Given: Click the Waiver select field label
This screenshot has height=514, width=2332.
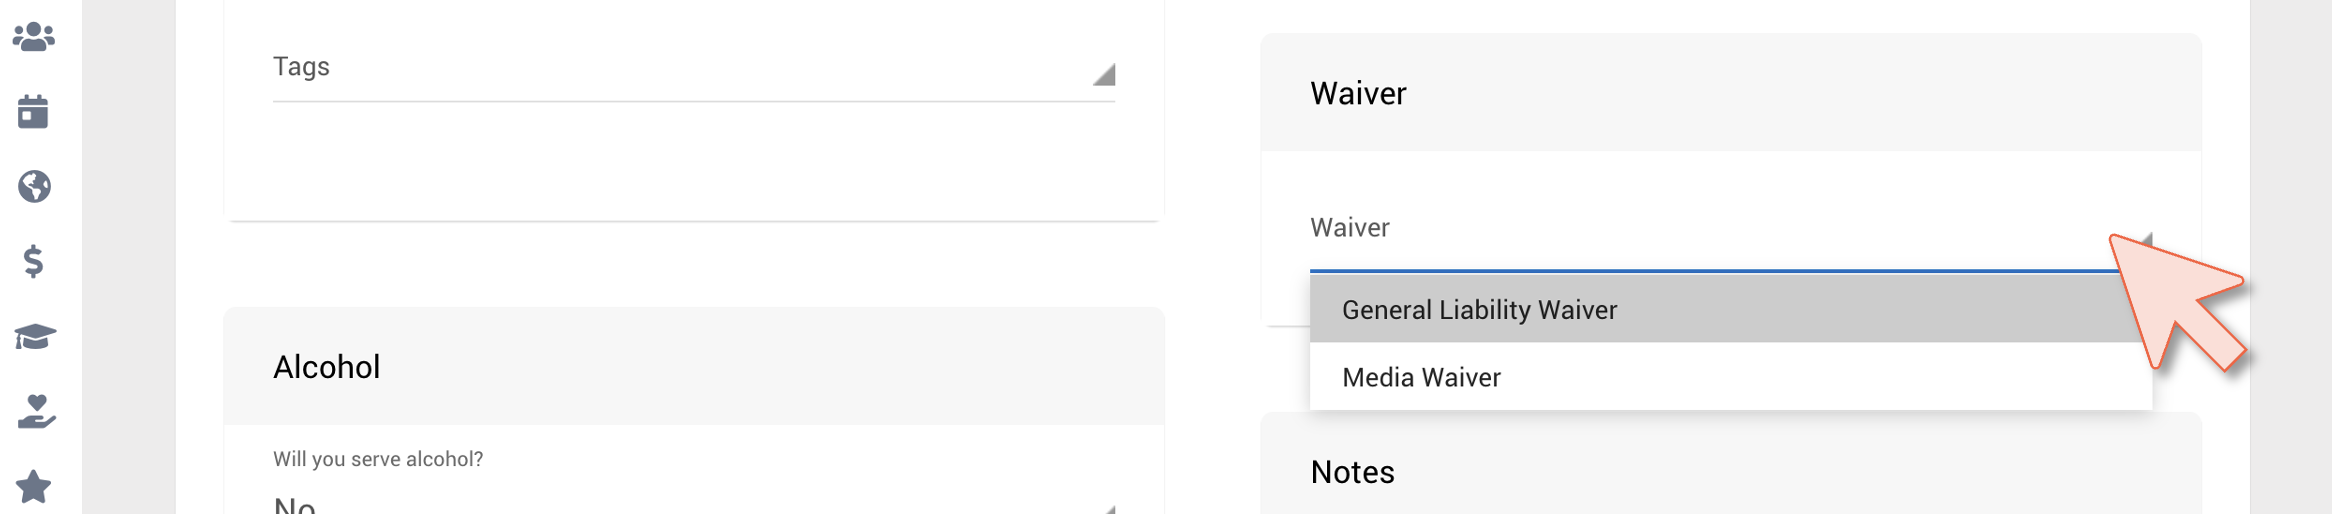Looking at the screenshot, I should click(1349, 228).
